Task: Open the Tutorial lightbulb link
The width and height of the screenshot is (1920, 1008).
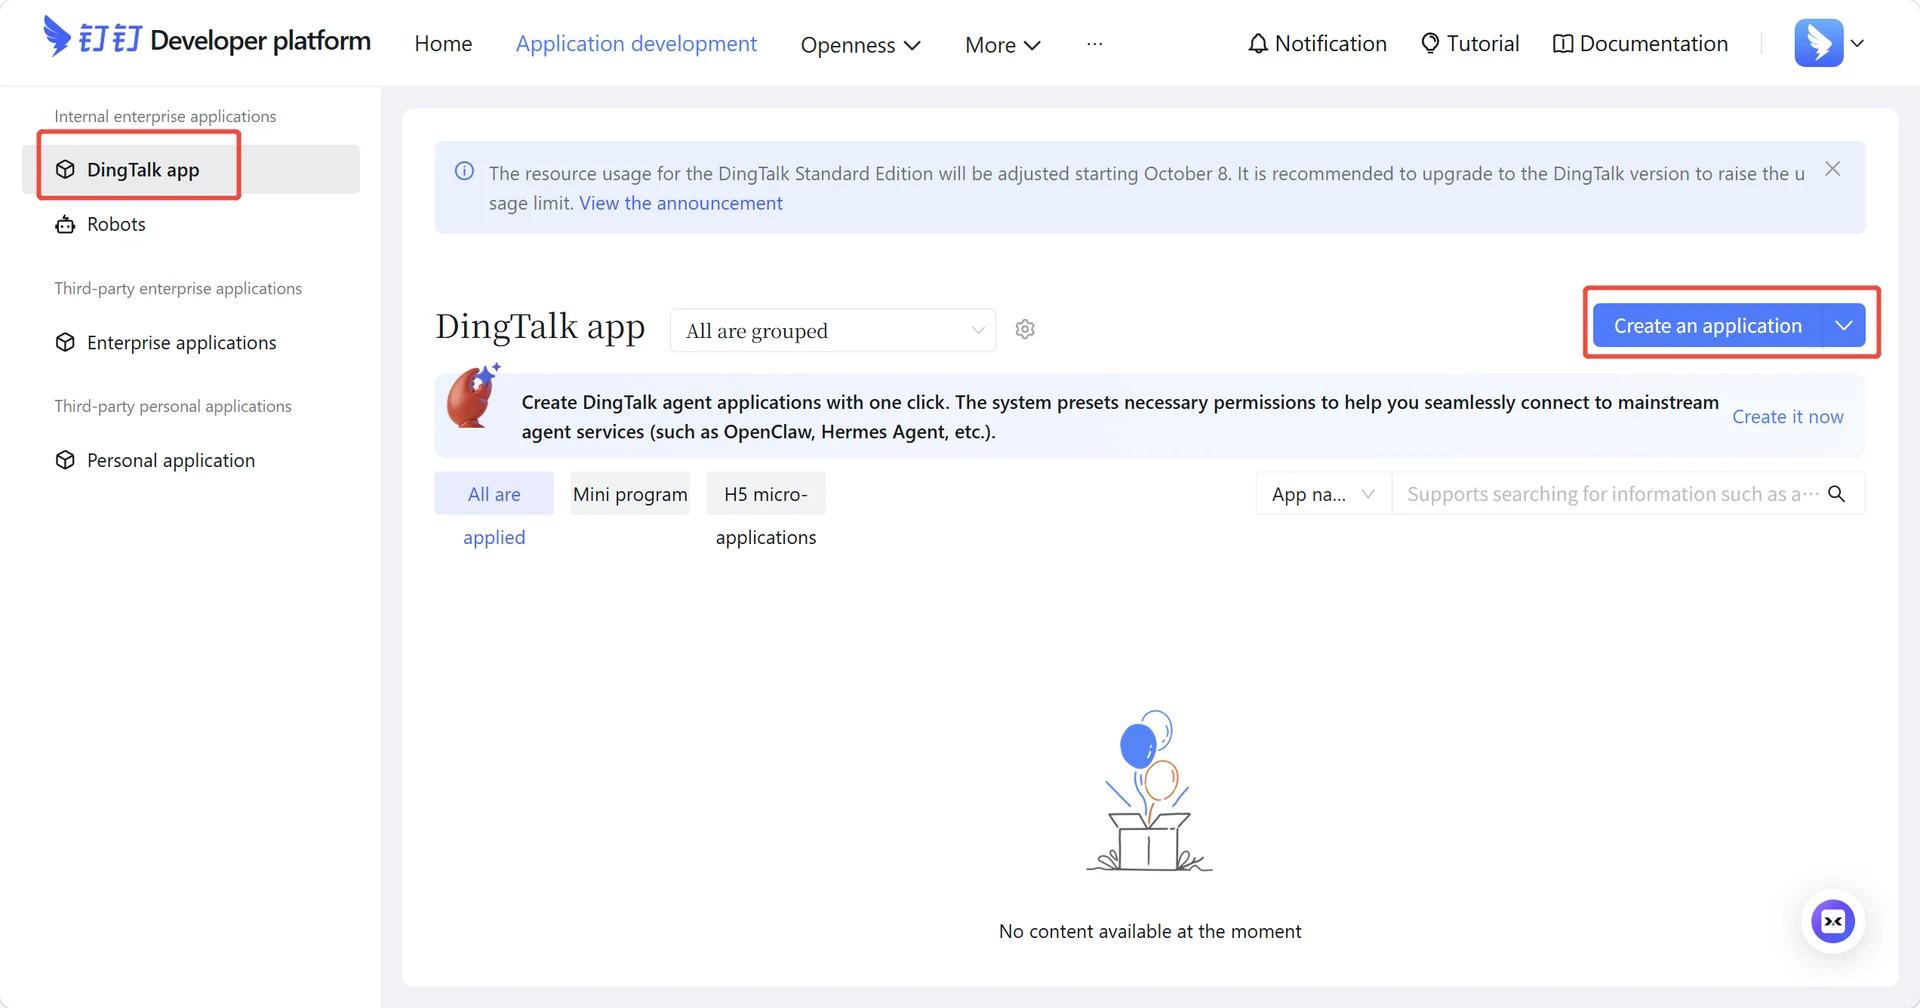Action: [1470, 44]
